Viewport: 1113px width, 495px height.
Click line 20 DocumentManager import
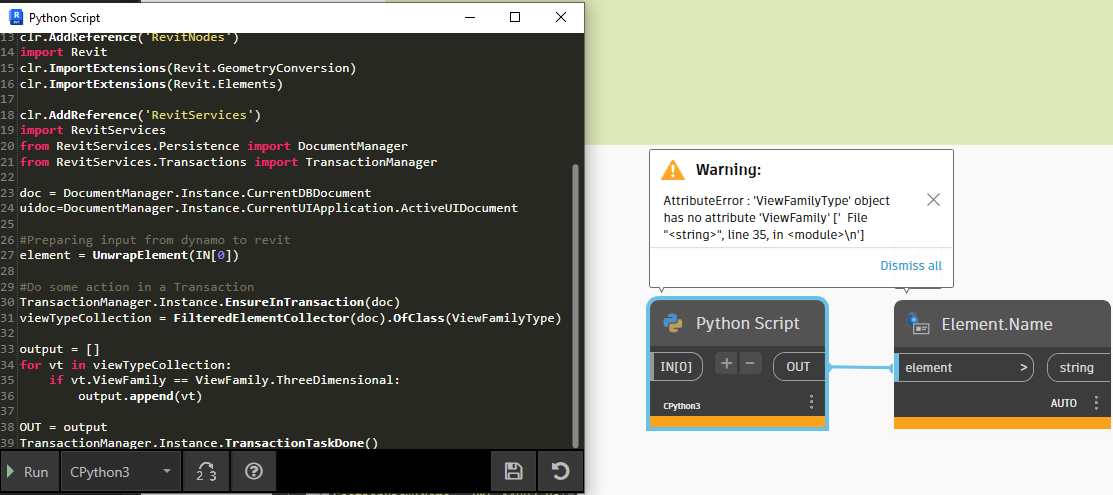tap(214, 146)
